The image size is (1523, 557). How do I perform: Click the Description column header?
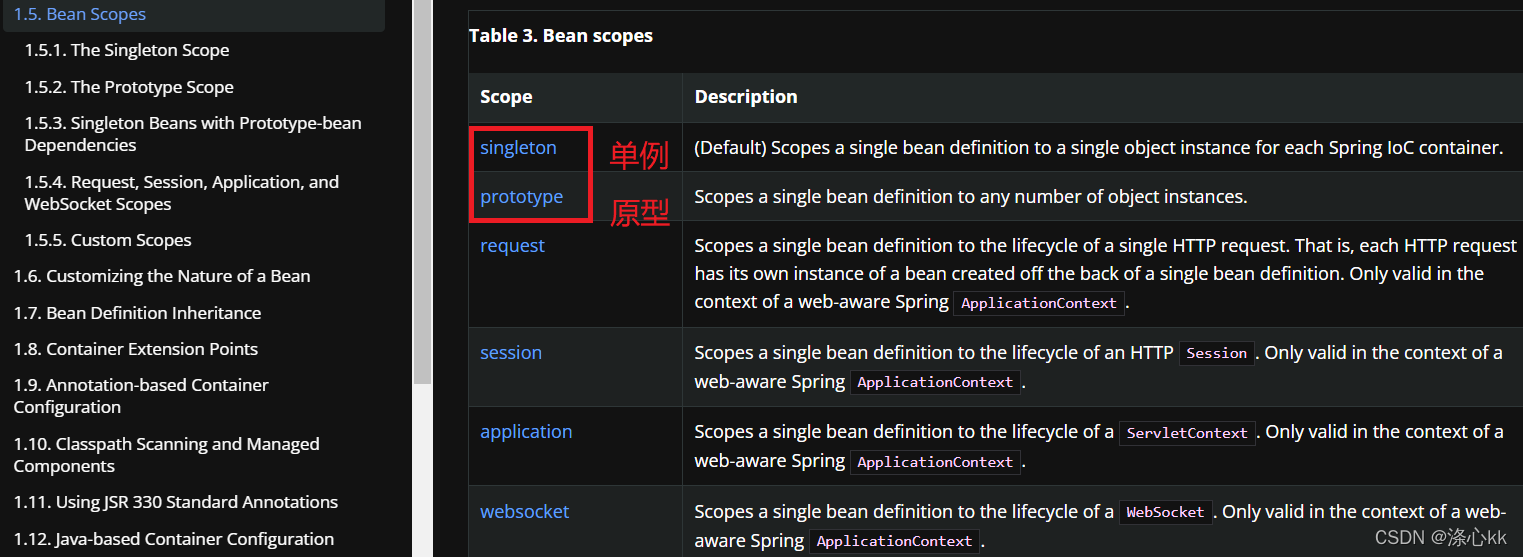tap(746, 97)
